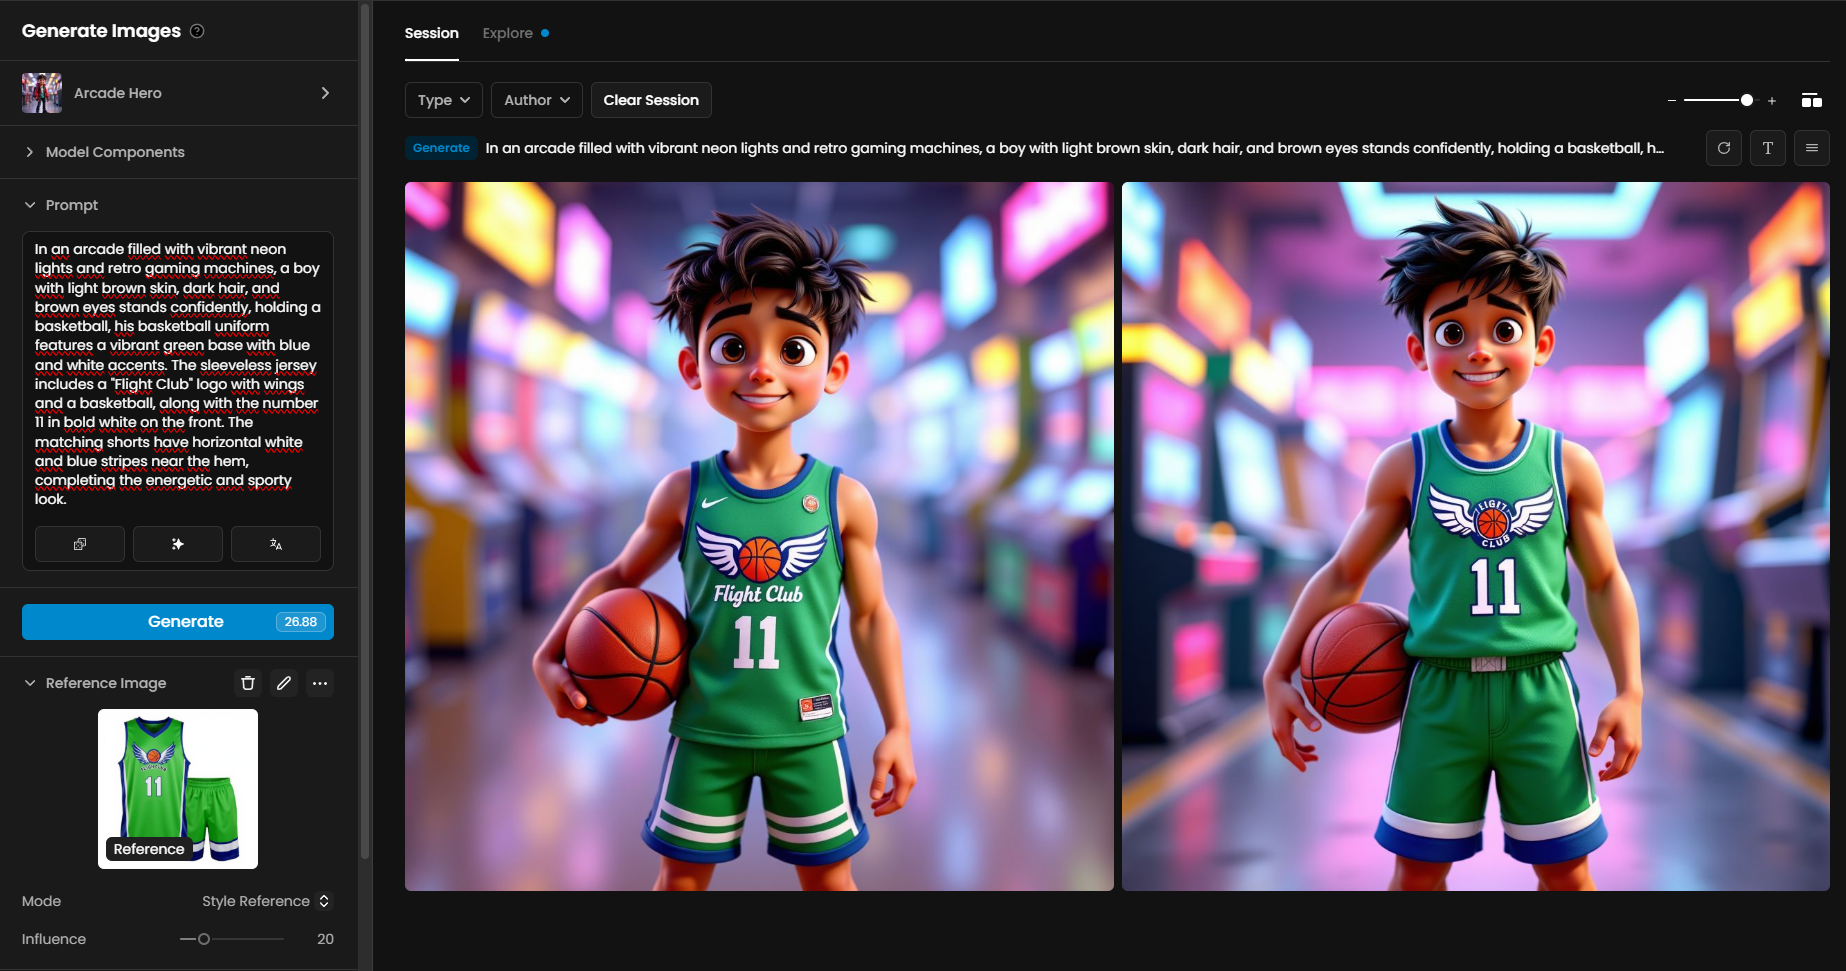Click inside the prompt text box

pos(178,374)
